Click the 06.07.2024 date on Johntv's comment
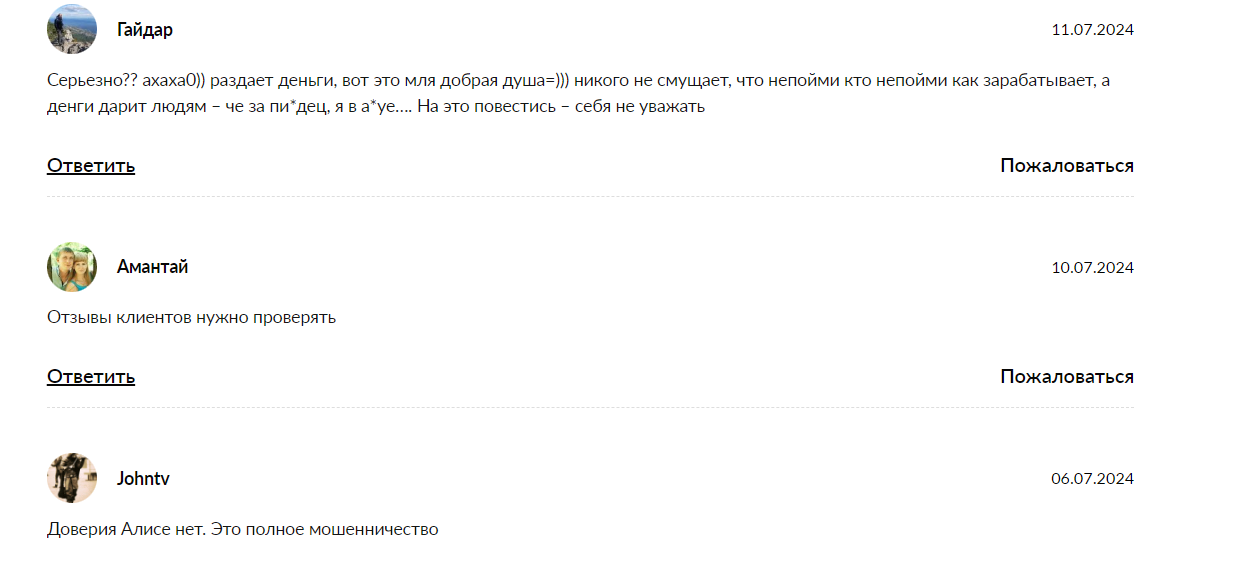 (x=1092, y=479)
